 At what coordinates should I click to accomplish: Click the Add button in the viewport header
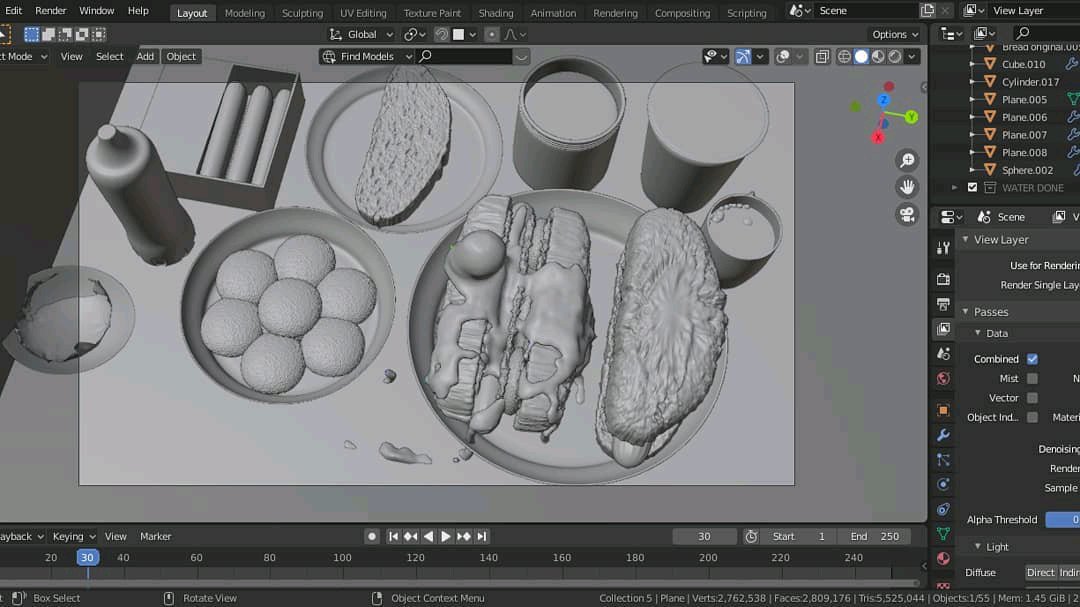pyautogui.click(x=145, y=56)
